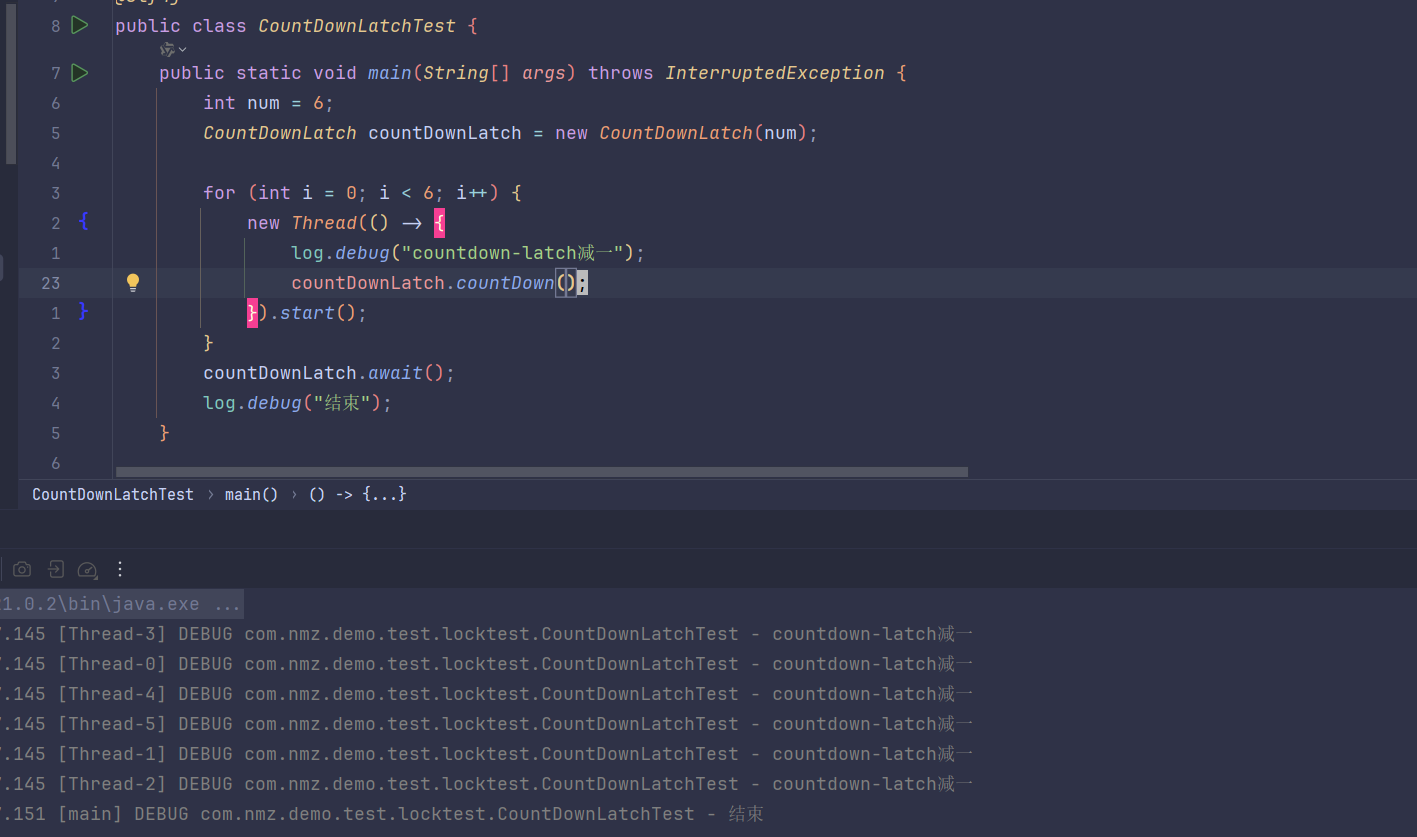
Task: Click the lambda () -> {...} breadcrumb
Action: (357, 494)
